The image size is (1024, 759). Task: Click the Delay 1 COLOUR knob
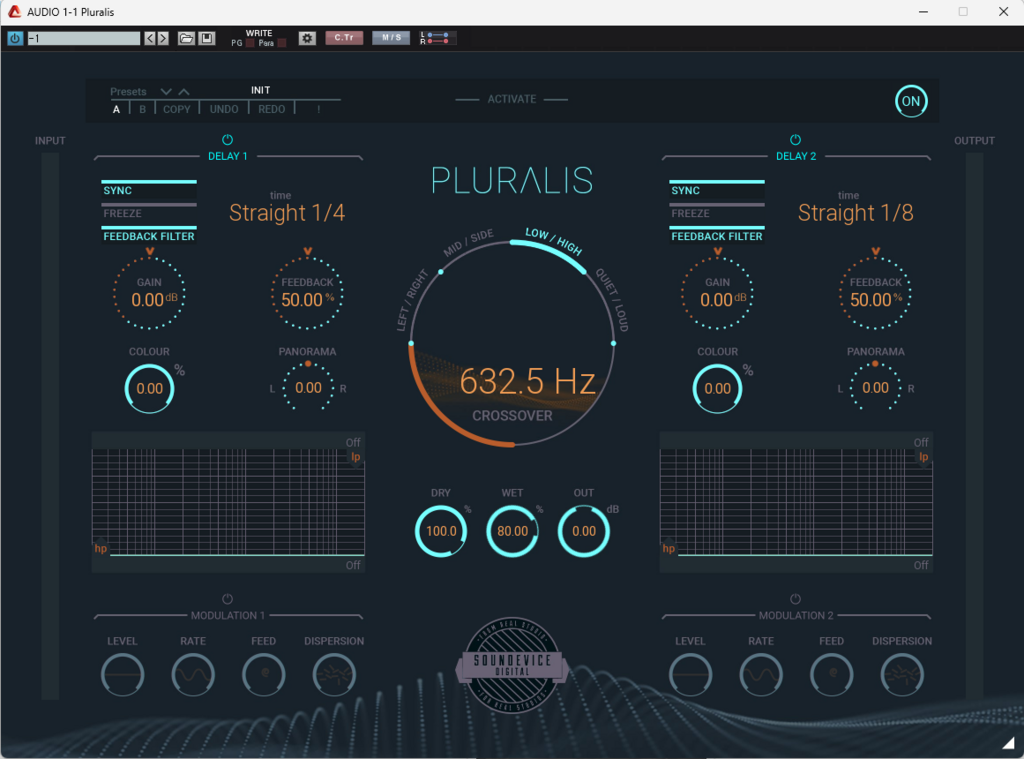[150, 389]
